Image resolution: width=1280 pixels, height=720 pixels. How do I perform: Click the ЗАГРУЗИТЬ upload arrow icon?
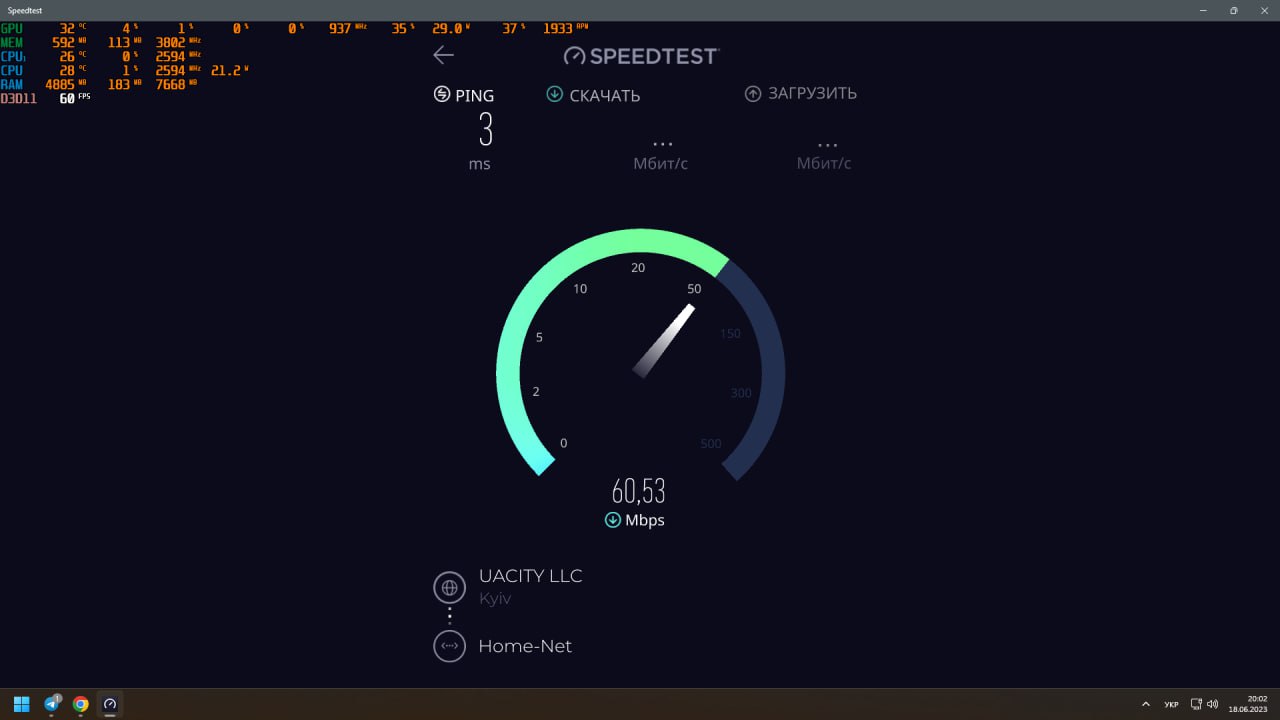pyautogui.click(x=753, y=93)
